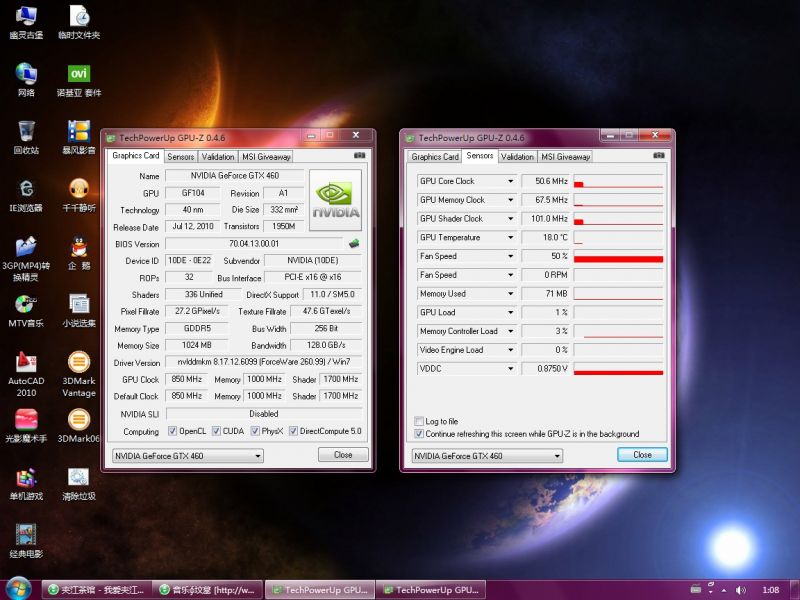800x600 pixels.
Task: Switch to Validation tab in right GPU-Z window
Action: click(x=517, y=157)
